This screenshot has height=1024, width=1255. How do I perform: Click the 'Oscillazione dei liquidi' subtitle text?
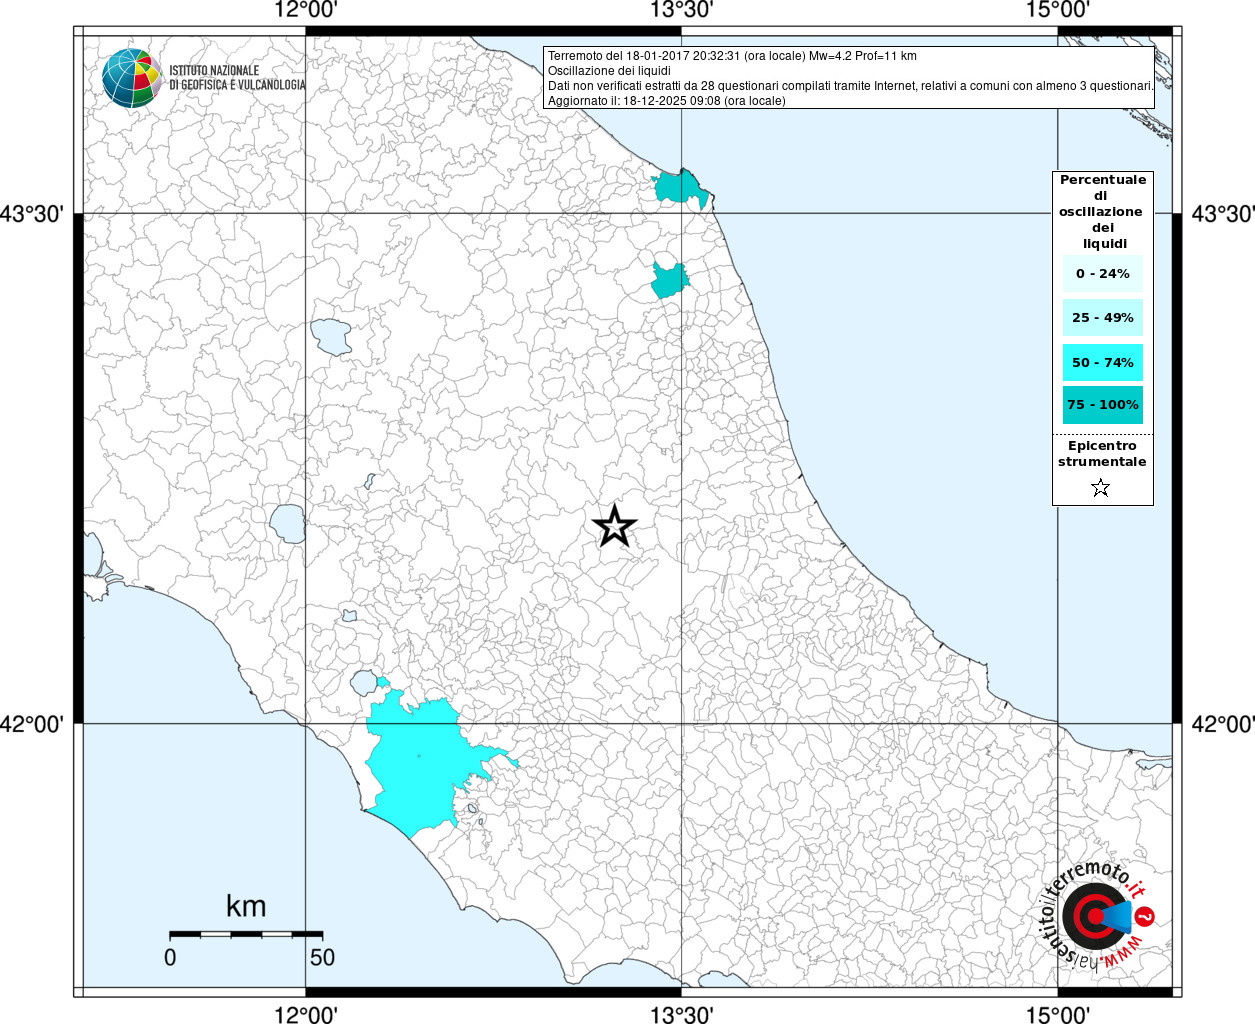click(x=609, y=71)
